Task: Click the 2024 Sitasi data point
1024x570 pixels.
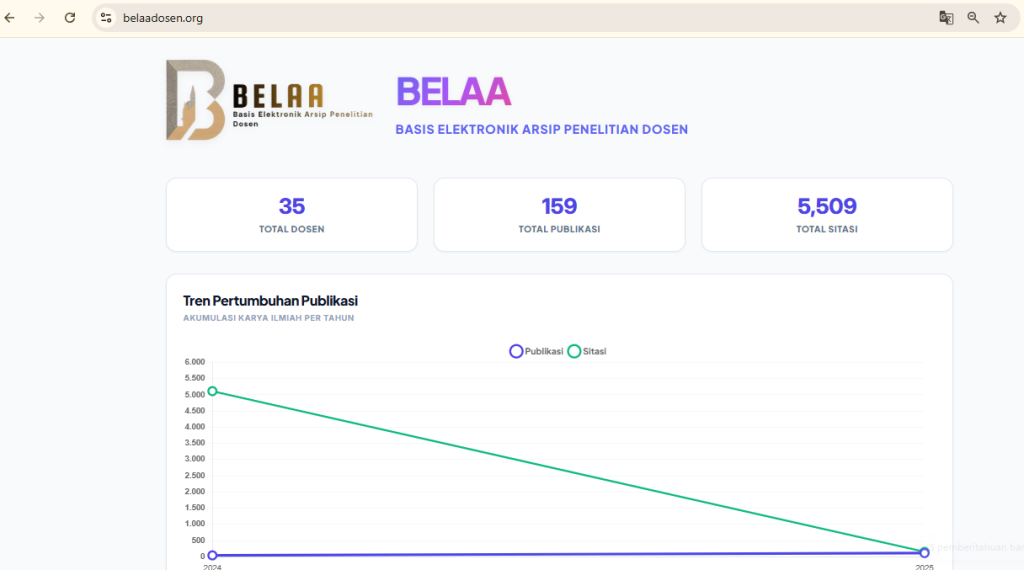Action: click(212, 391)
